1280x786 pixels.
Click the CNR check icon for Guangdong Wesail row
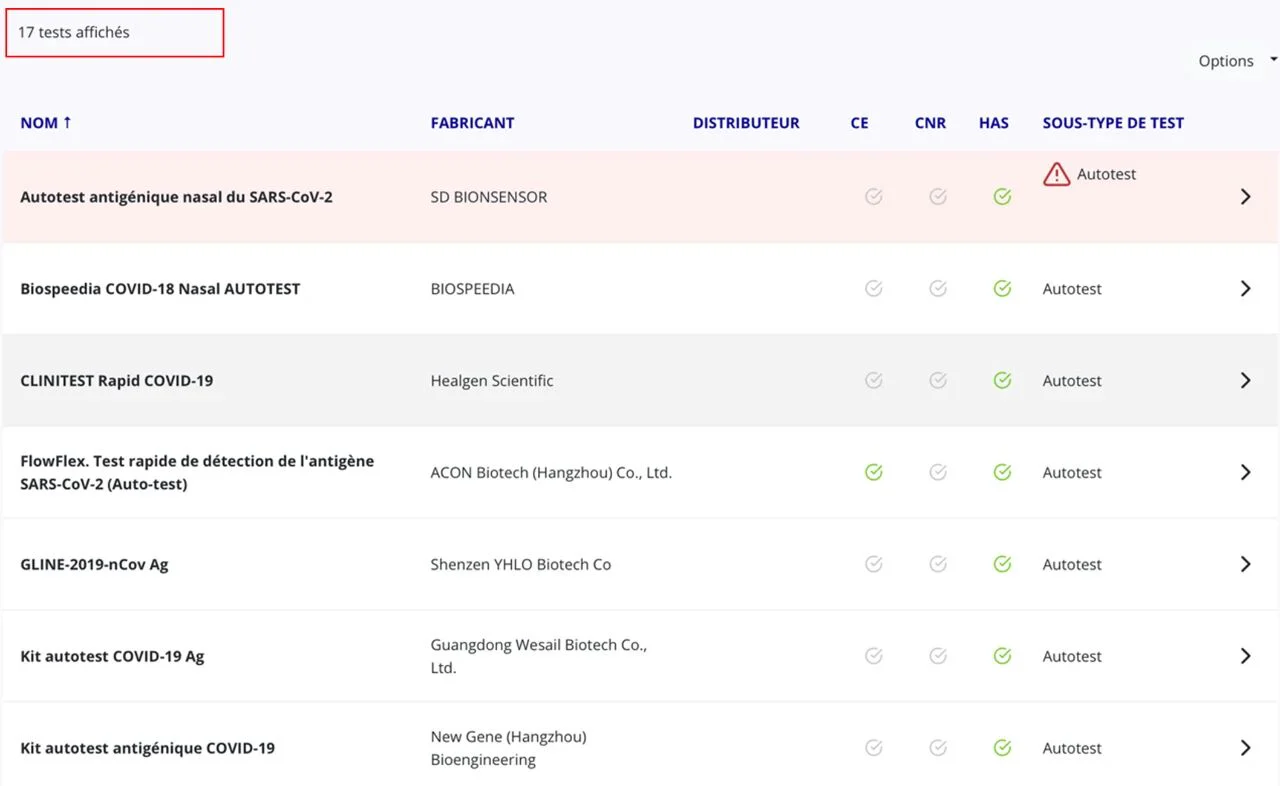(x=938, y=656)
